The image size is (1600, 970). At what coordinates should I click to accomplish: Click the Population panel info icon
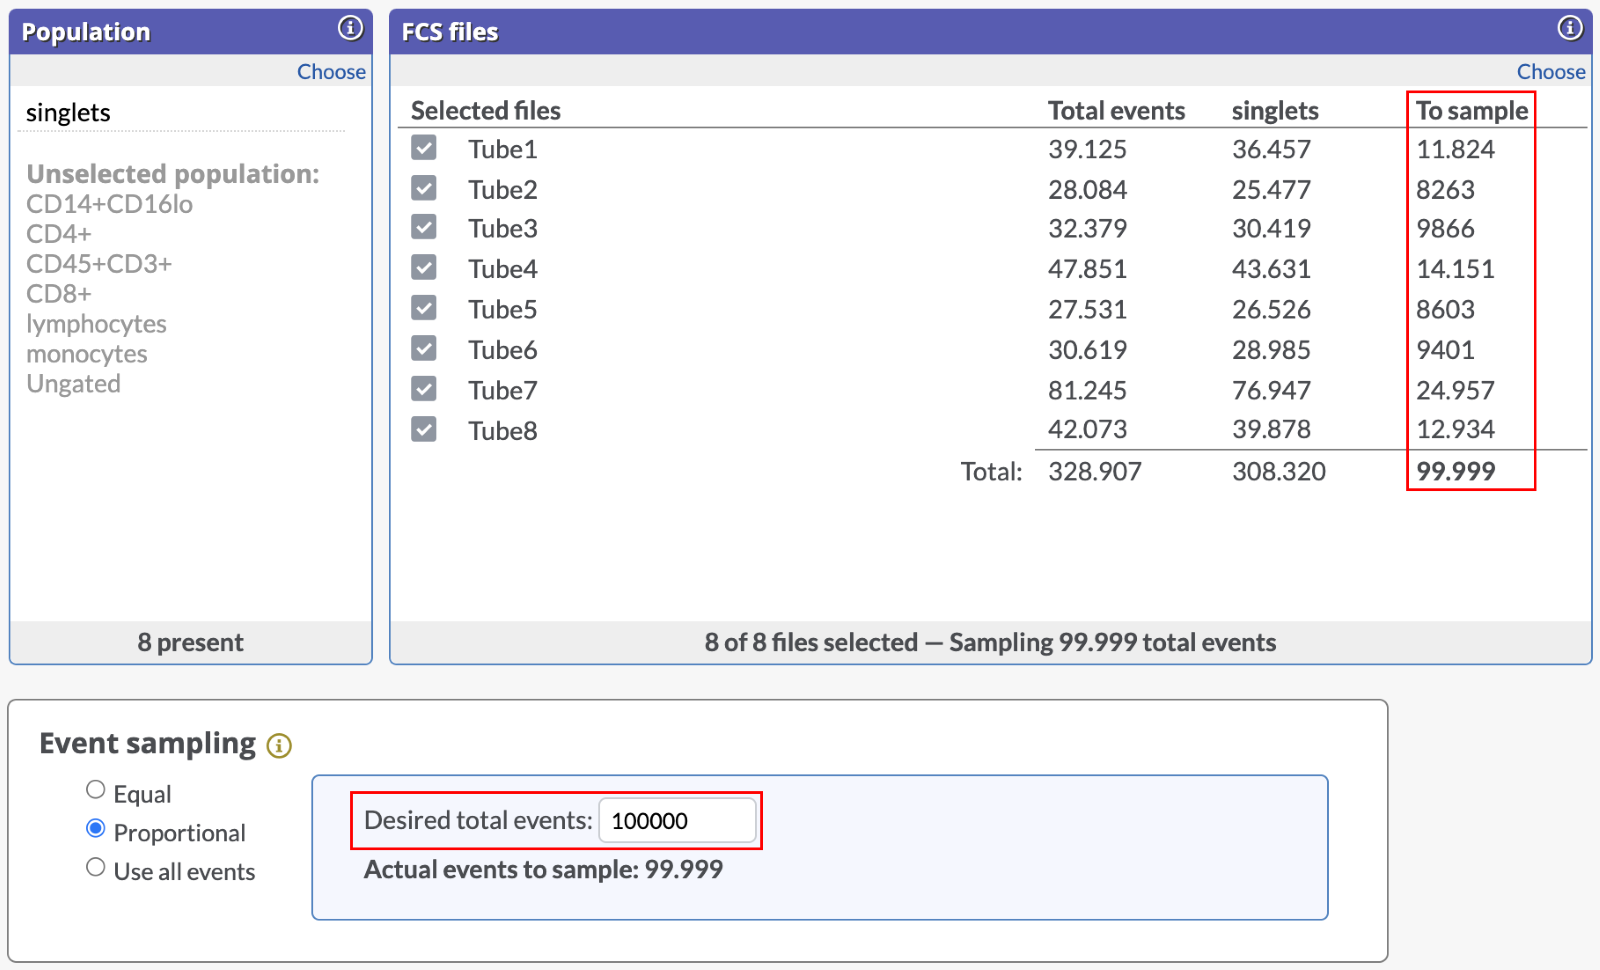pyautogui.click(x=350, y=28)
